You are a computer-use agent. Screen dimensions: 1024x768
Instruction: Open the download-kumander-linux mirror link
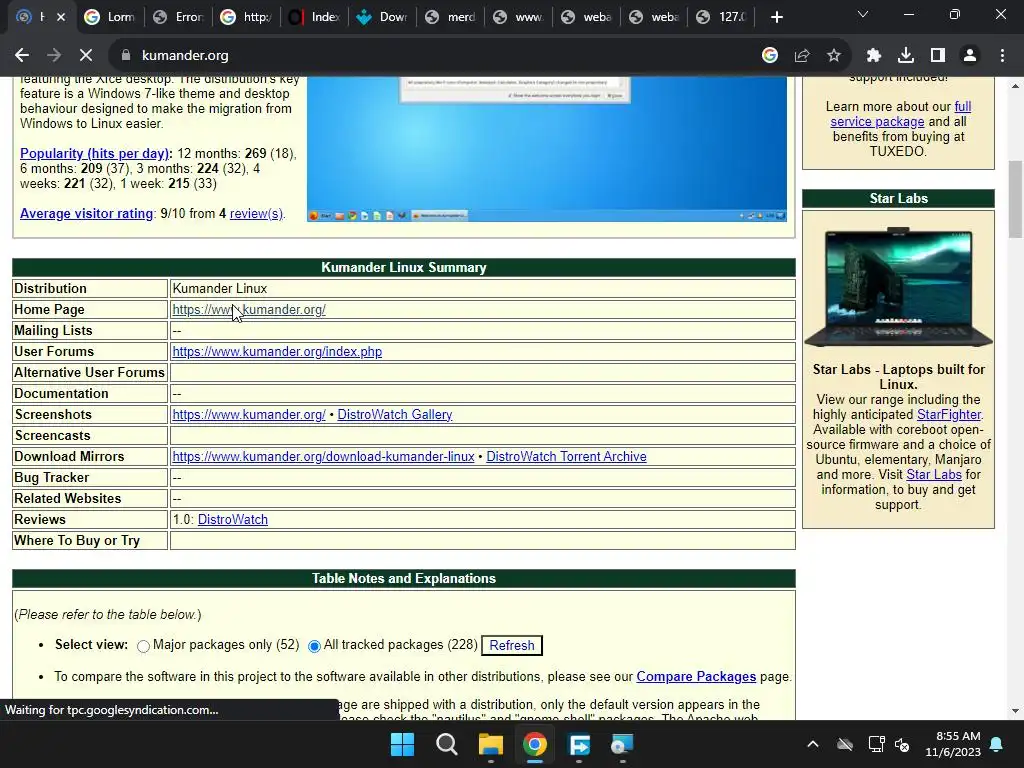[323, 456]
